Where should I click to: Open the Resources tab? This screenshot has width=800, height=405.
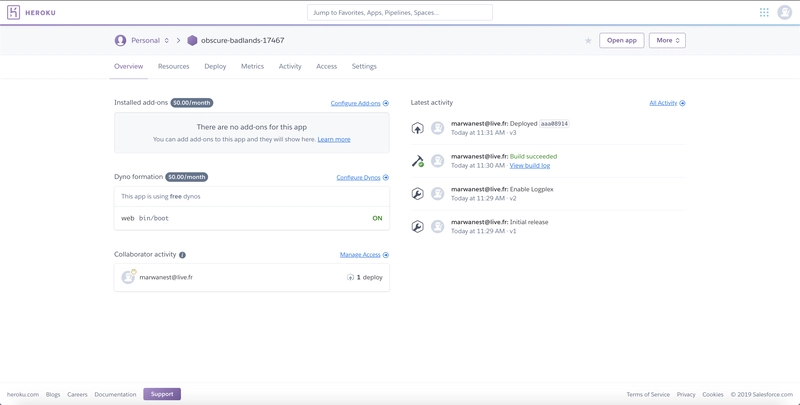click(173, 66)
